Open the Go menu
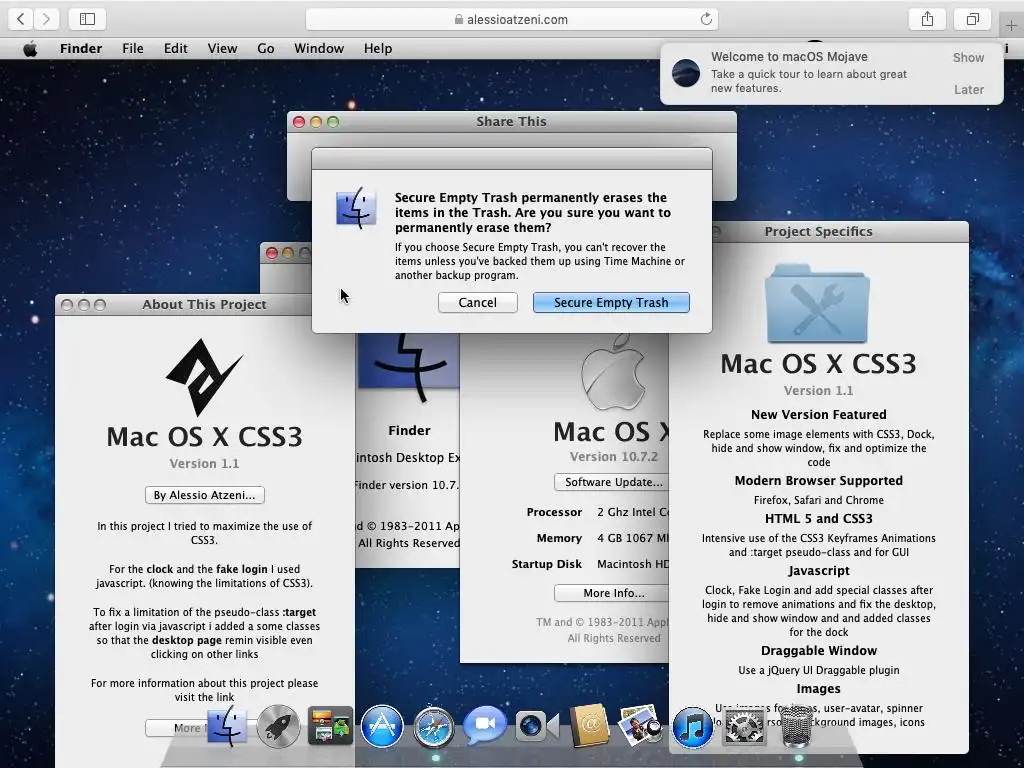This screenshot has height=768, width=1024. pyautogui.click(x=266, y=48)
